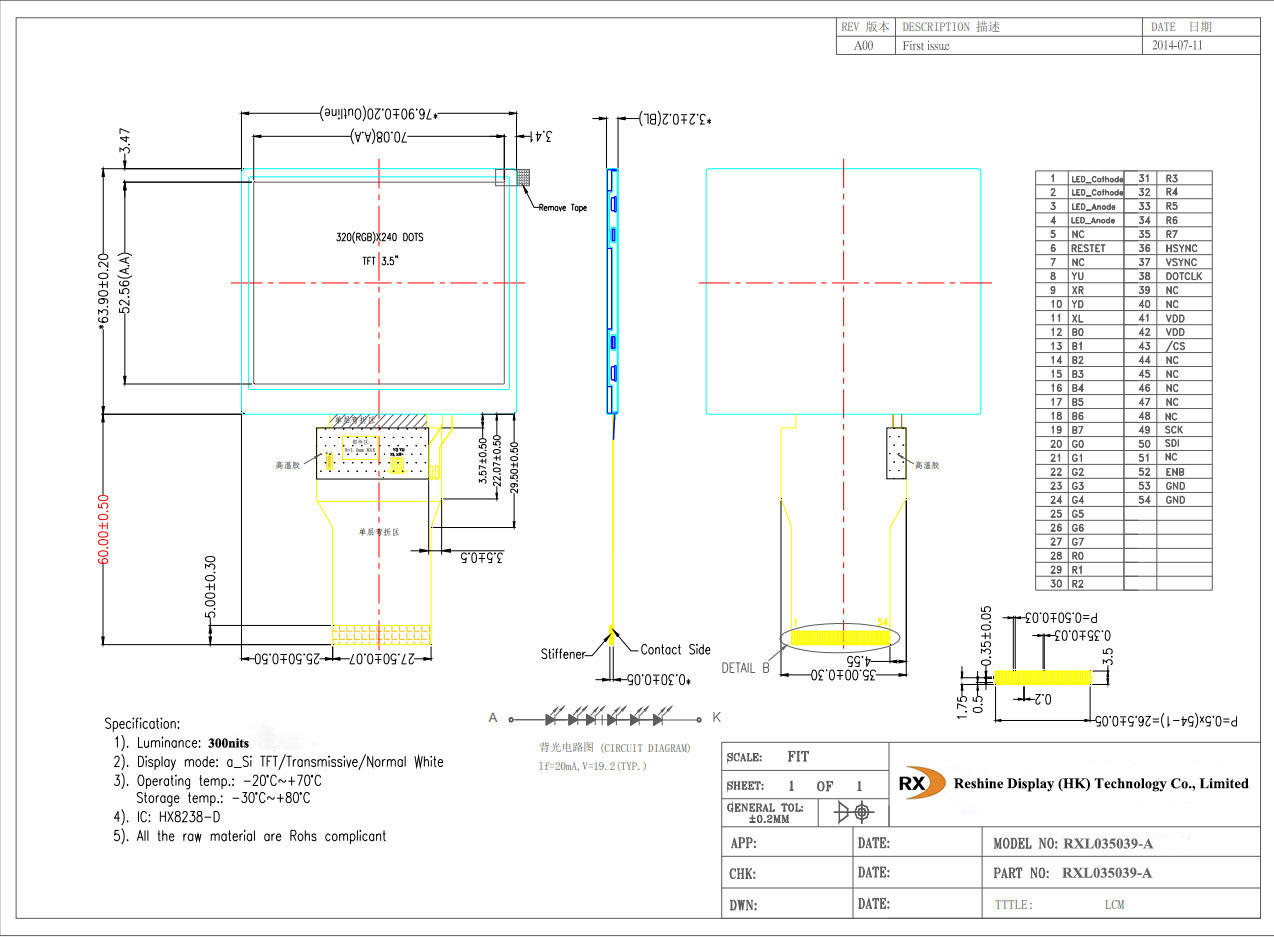Image resolution: width=1274 pixels, height=937 pixels.
Task: Click the dotted IC block on rear view FPC
Action: pos(895,455)
